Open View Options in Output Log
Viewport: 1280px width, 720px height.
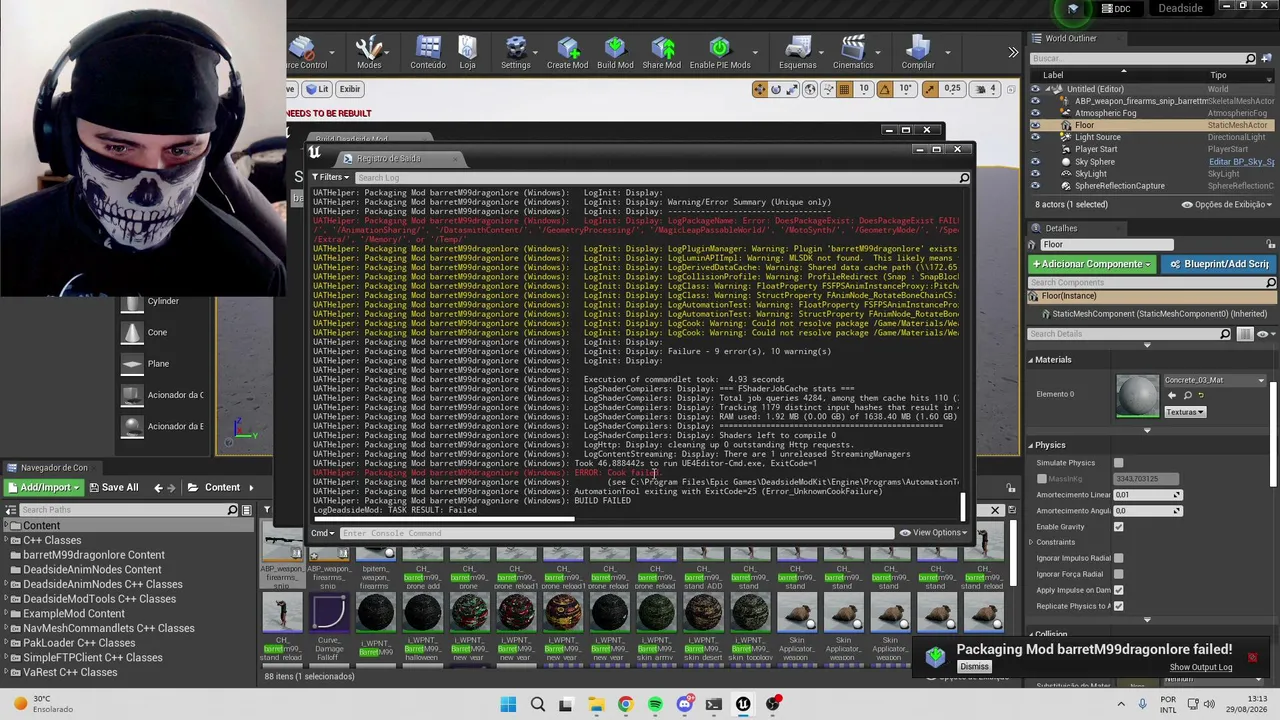[933, 533]
